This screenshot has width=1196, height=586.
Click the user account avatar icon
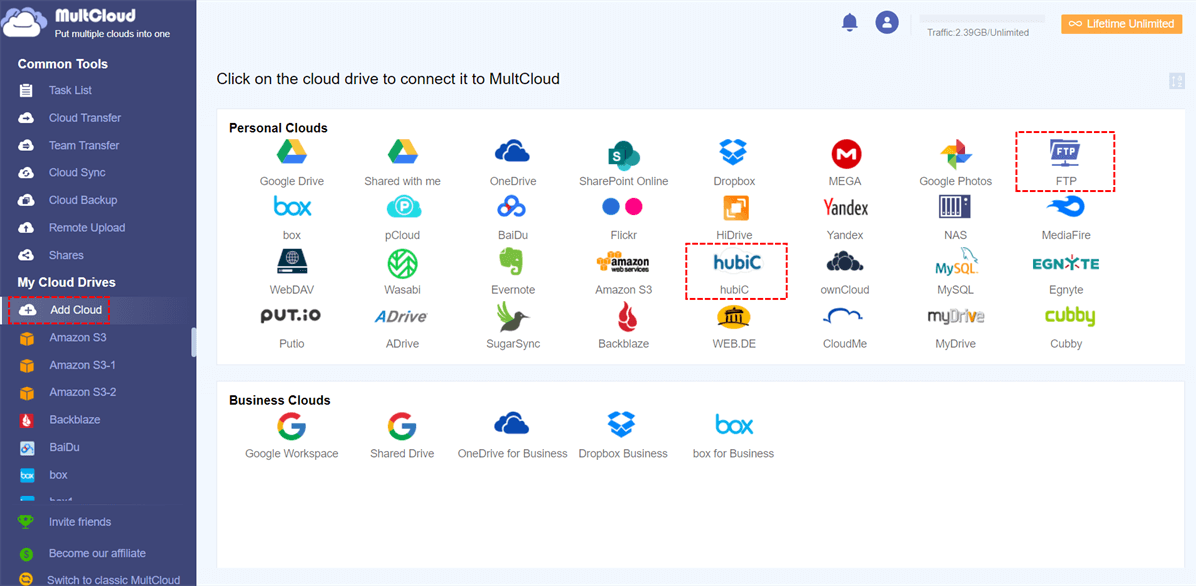click(887, 22)
